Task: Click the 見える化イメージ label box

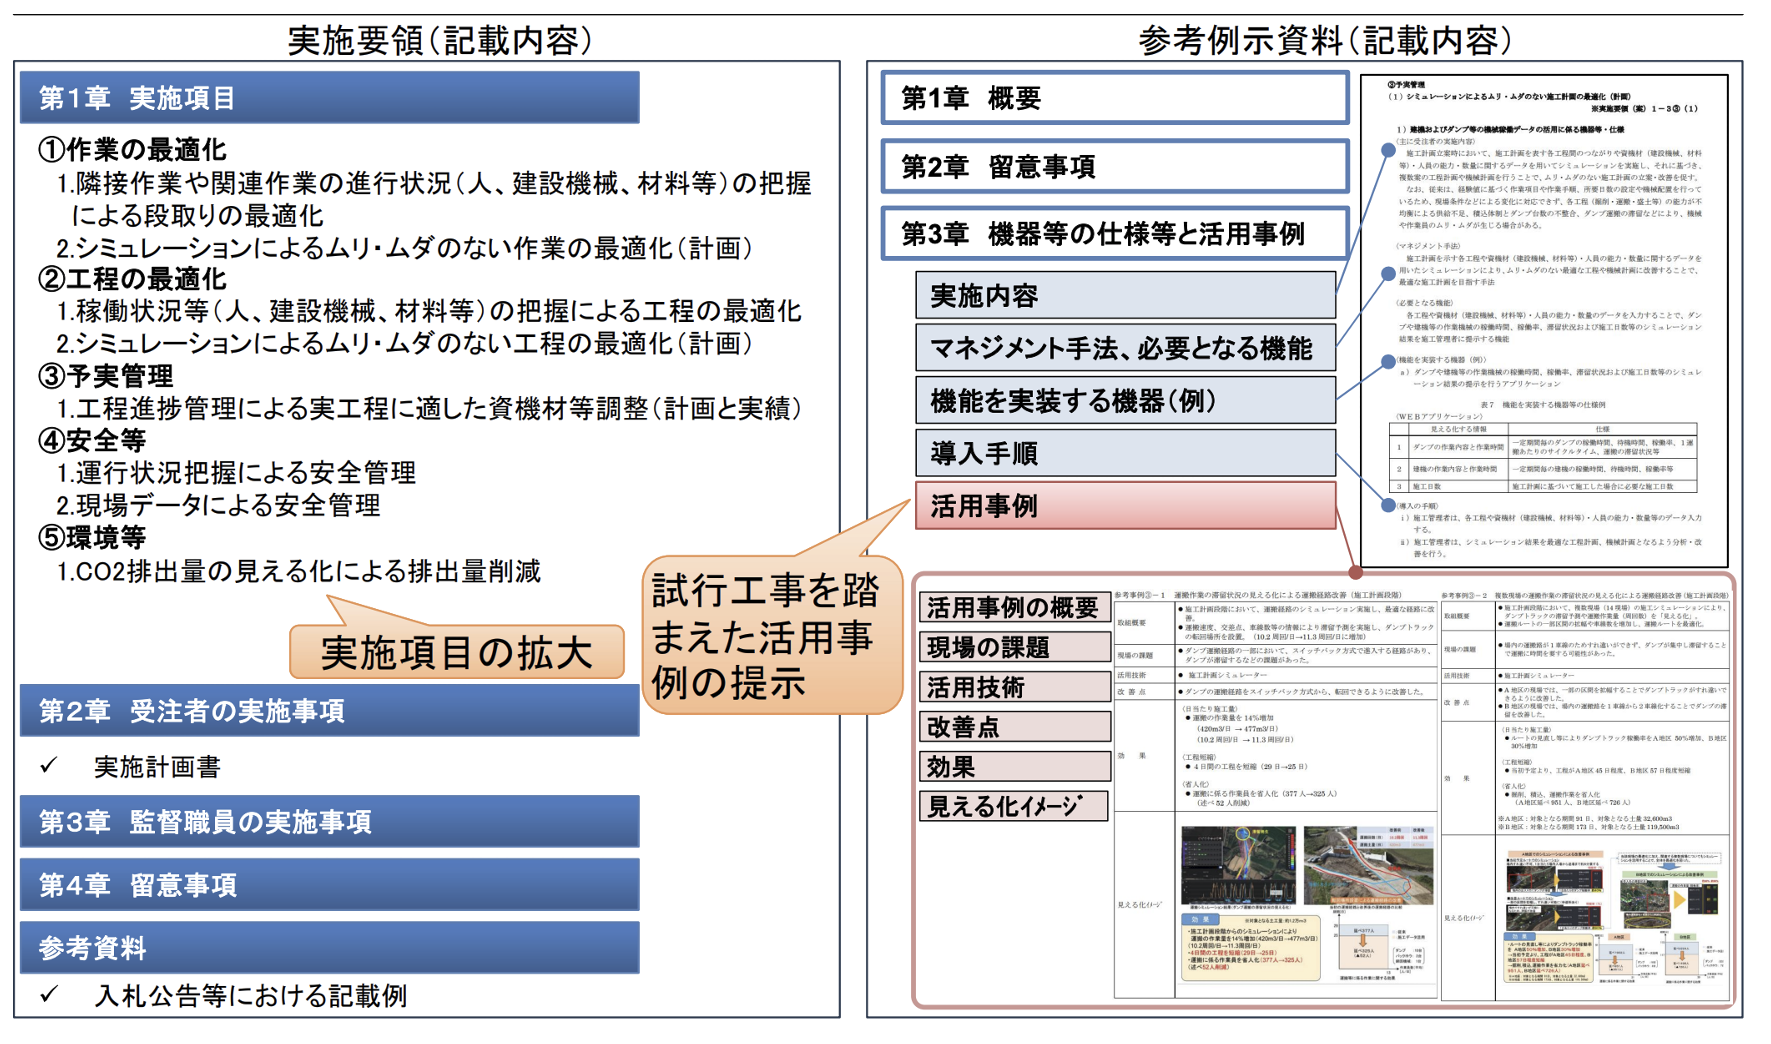Action: pos(1014,806)
